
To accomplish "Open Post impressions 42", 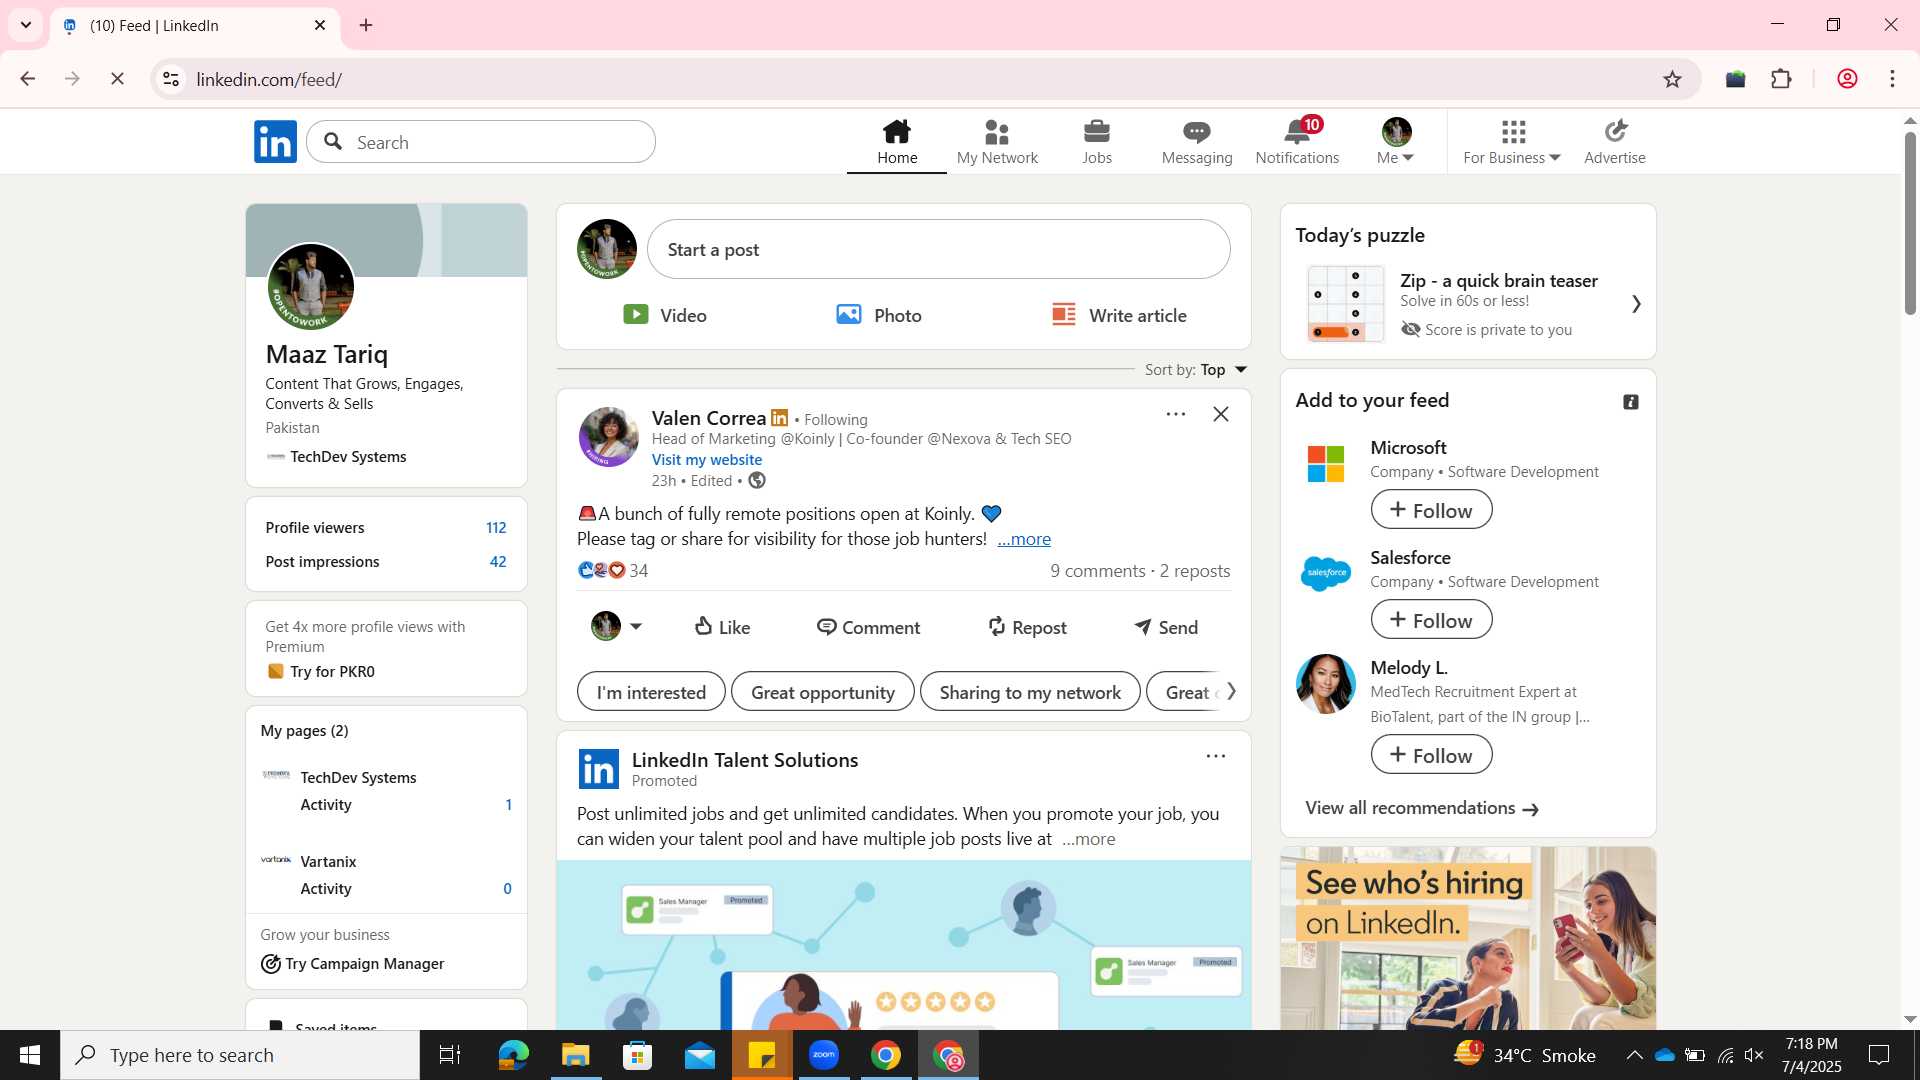I will coord(386,562).
